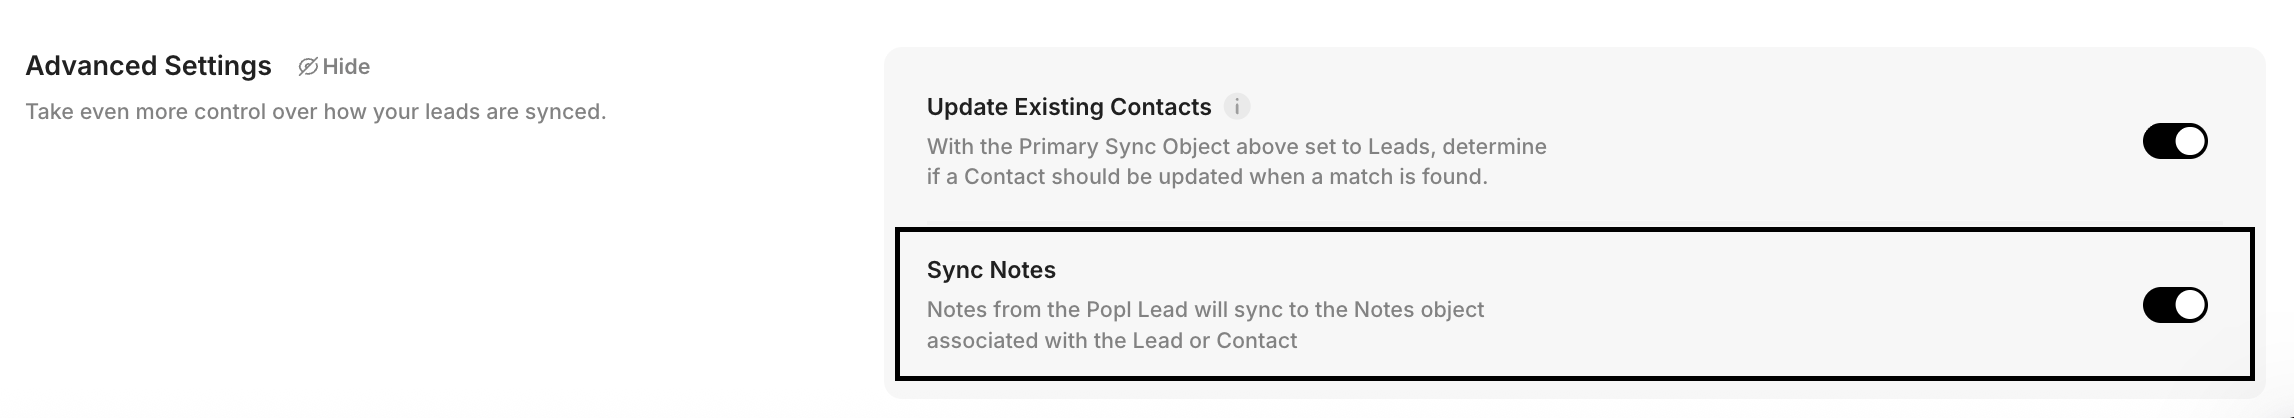Screen dimensions: 2294x418
Task: Hide the Advanced Settings section
Action: point(345,67)
